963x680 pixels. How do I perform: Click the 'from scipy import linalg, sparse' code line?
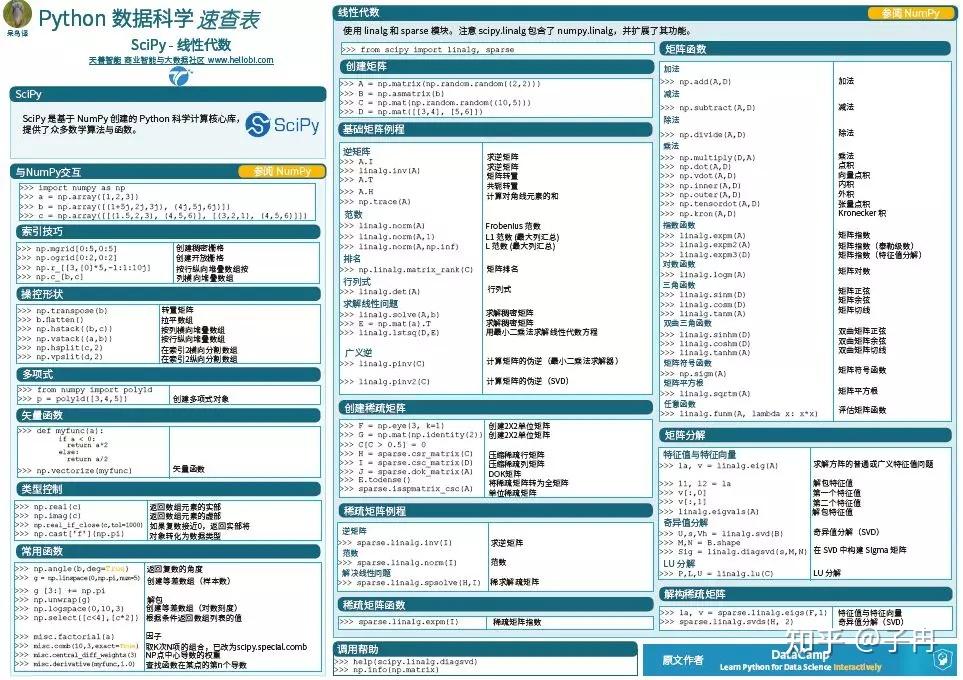[428, 50]
